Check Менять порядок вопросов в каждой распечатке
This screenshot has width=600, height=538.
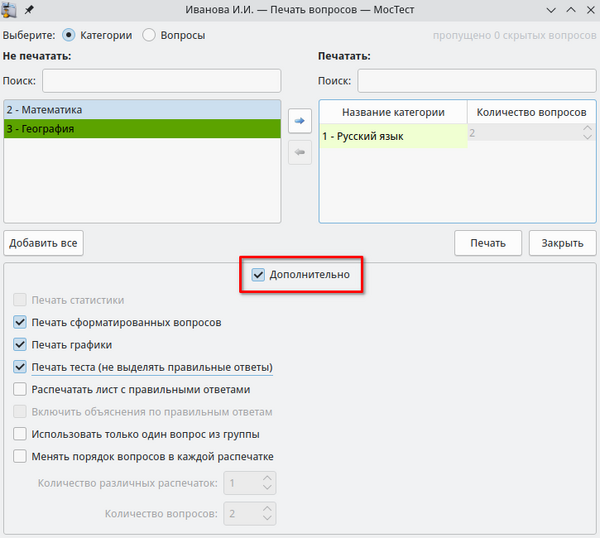[x=20, y=457]
